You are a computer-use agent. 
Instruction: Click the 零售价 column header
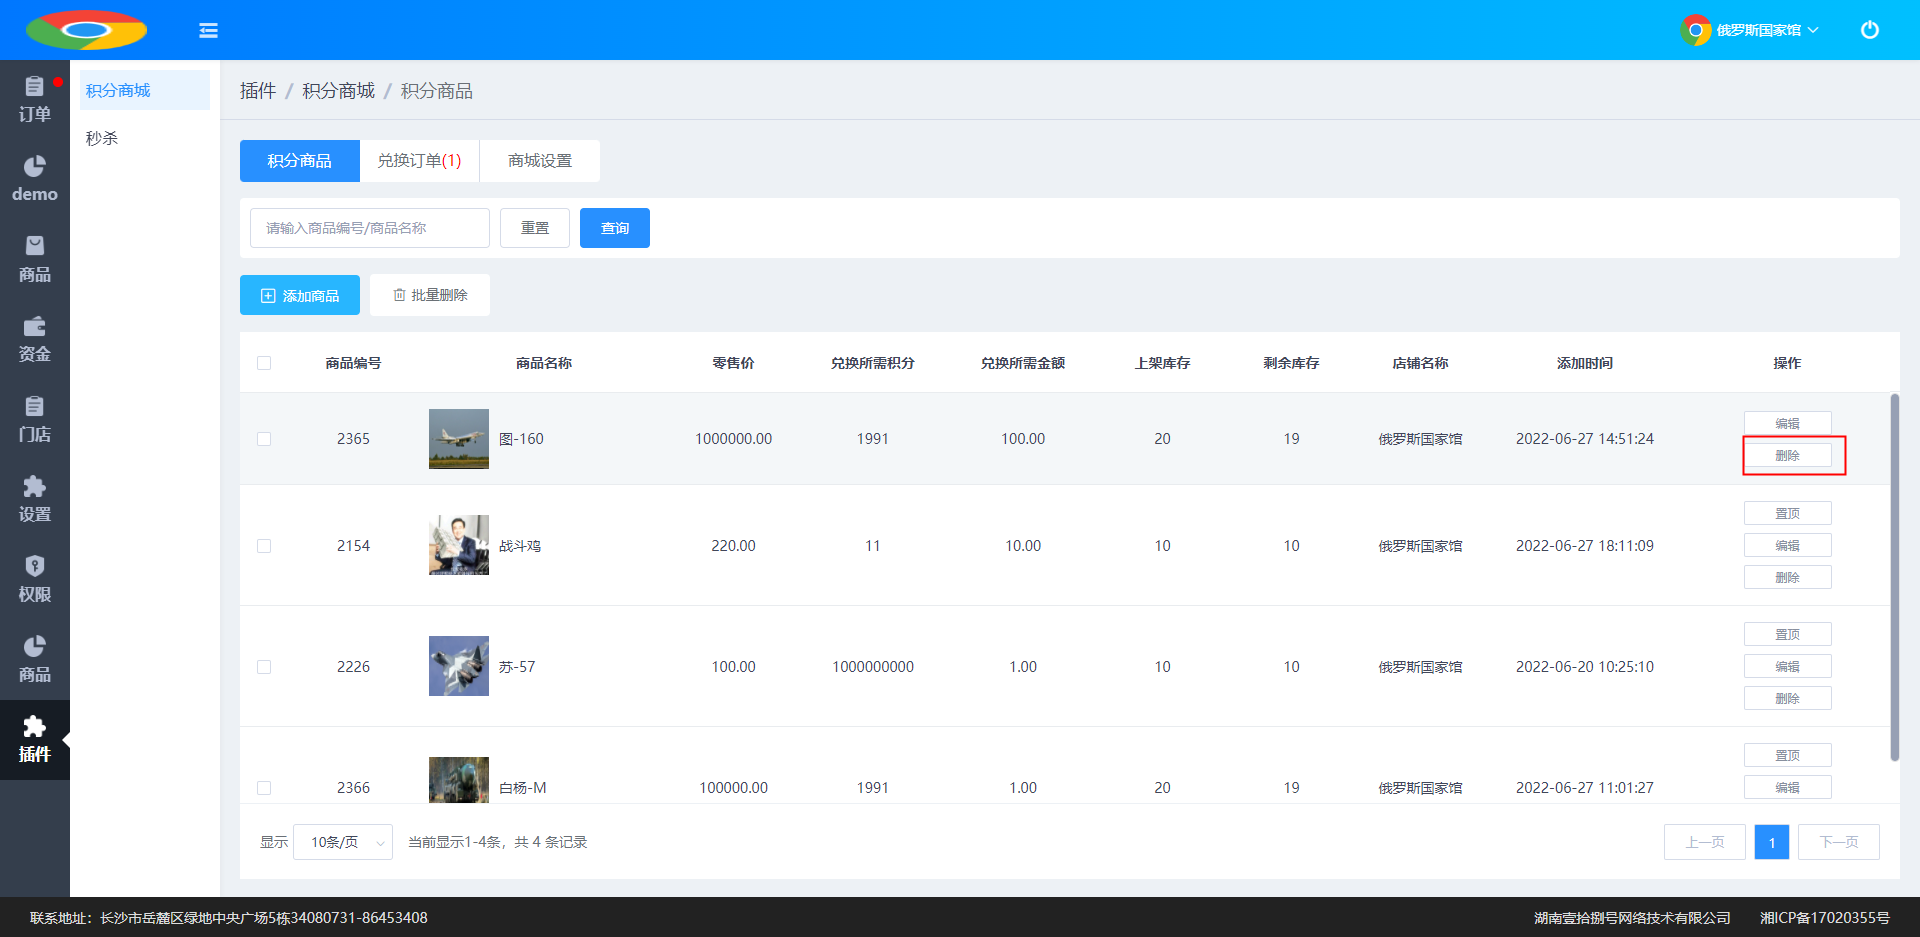coord(733,363)
